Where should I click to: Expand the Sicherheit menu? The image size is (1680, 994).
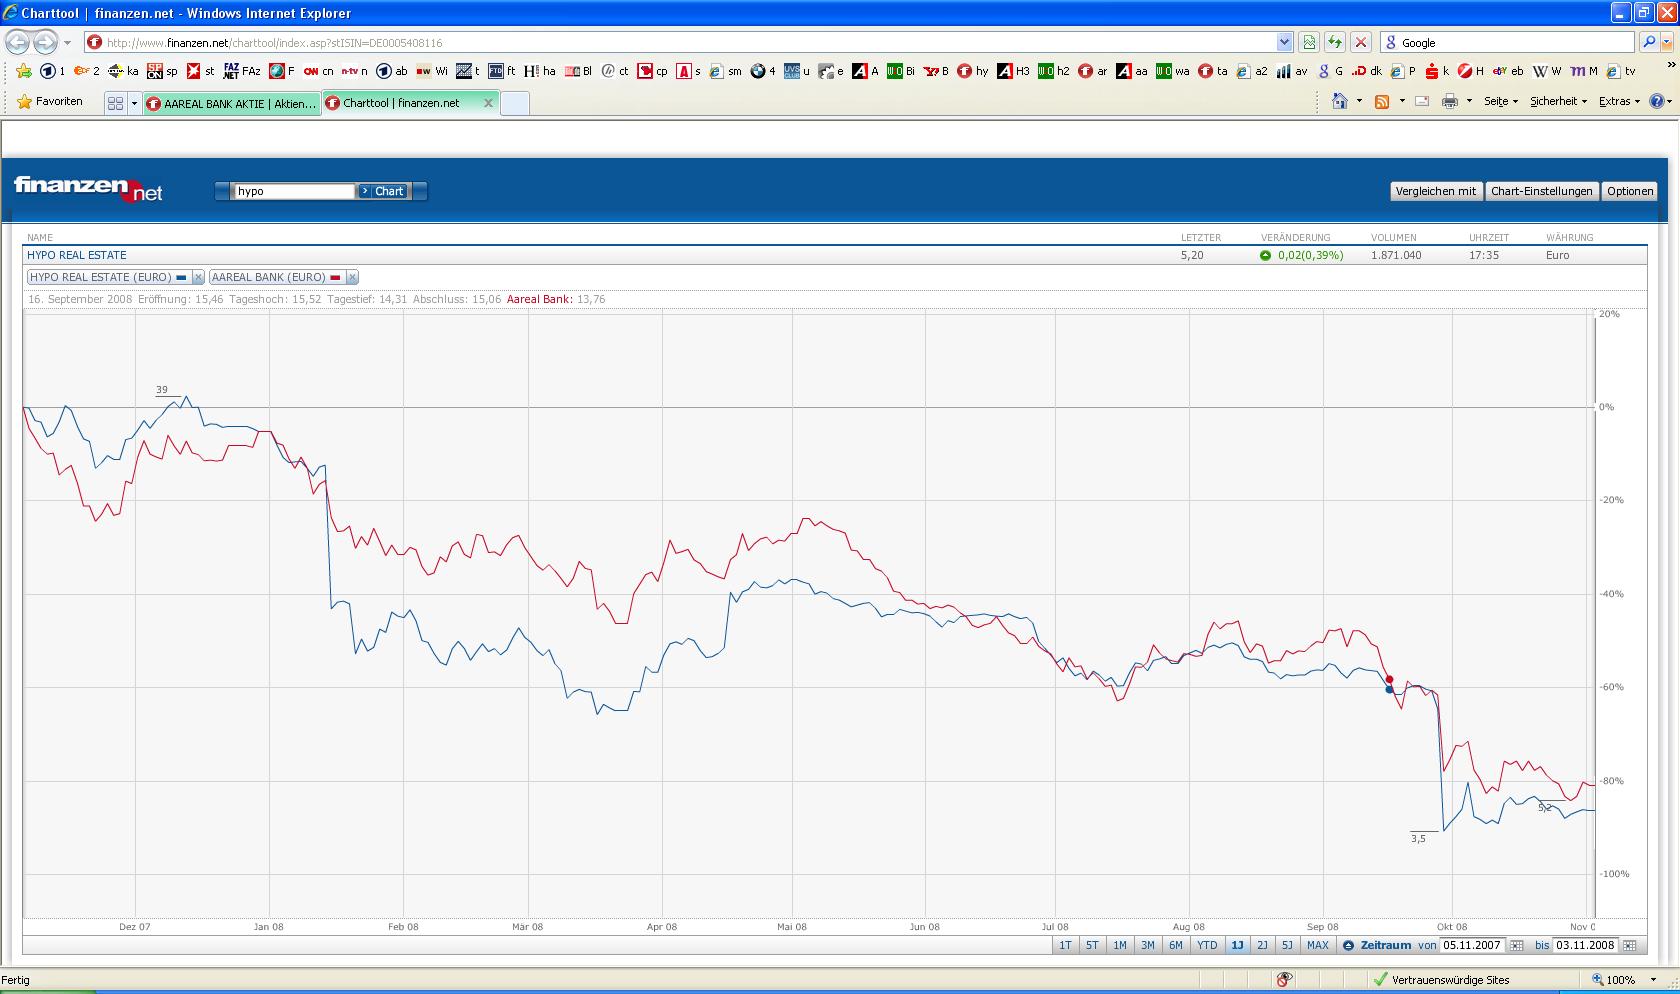pyautogui.click(x=1558, y=102)
